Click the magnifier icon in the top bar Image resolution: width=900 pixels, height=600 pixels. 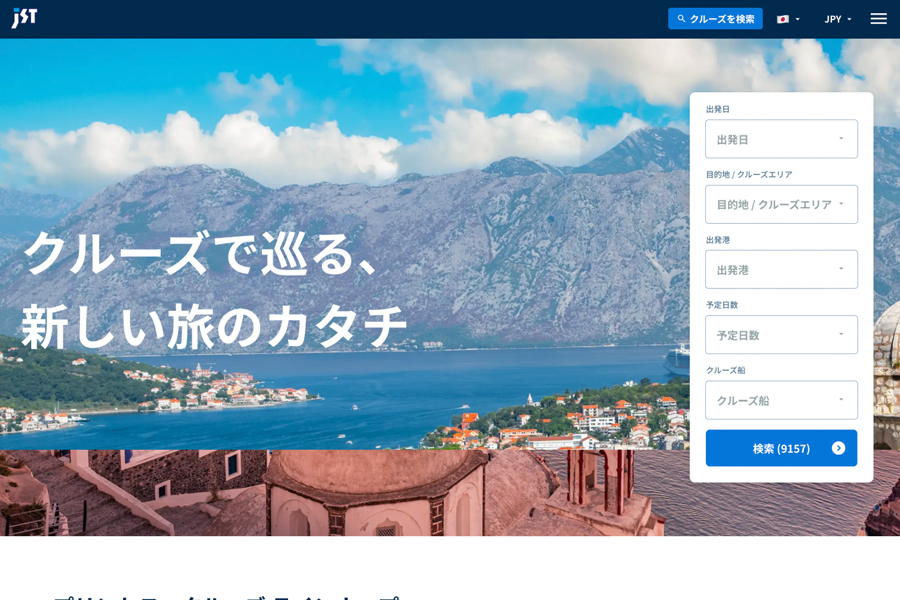681,19
